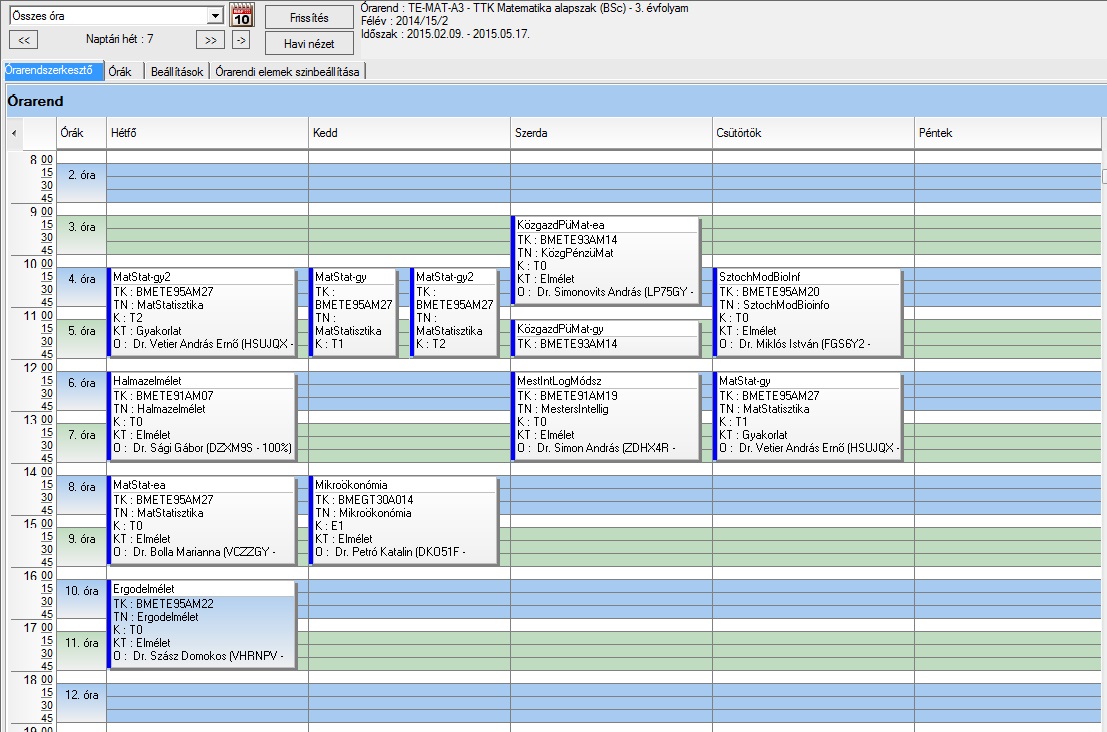Click the Szerda column header
The width and height of the screenshot is (1107, 732).
[611, 133]
